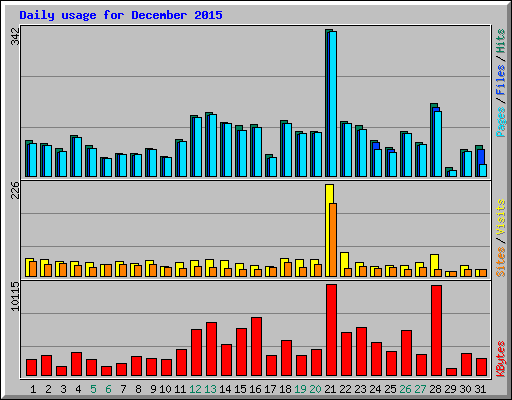Click the hits bar for day 17
512x400 pixels.
pos(268,165)
